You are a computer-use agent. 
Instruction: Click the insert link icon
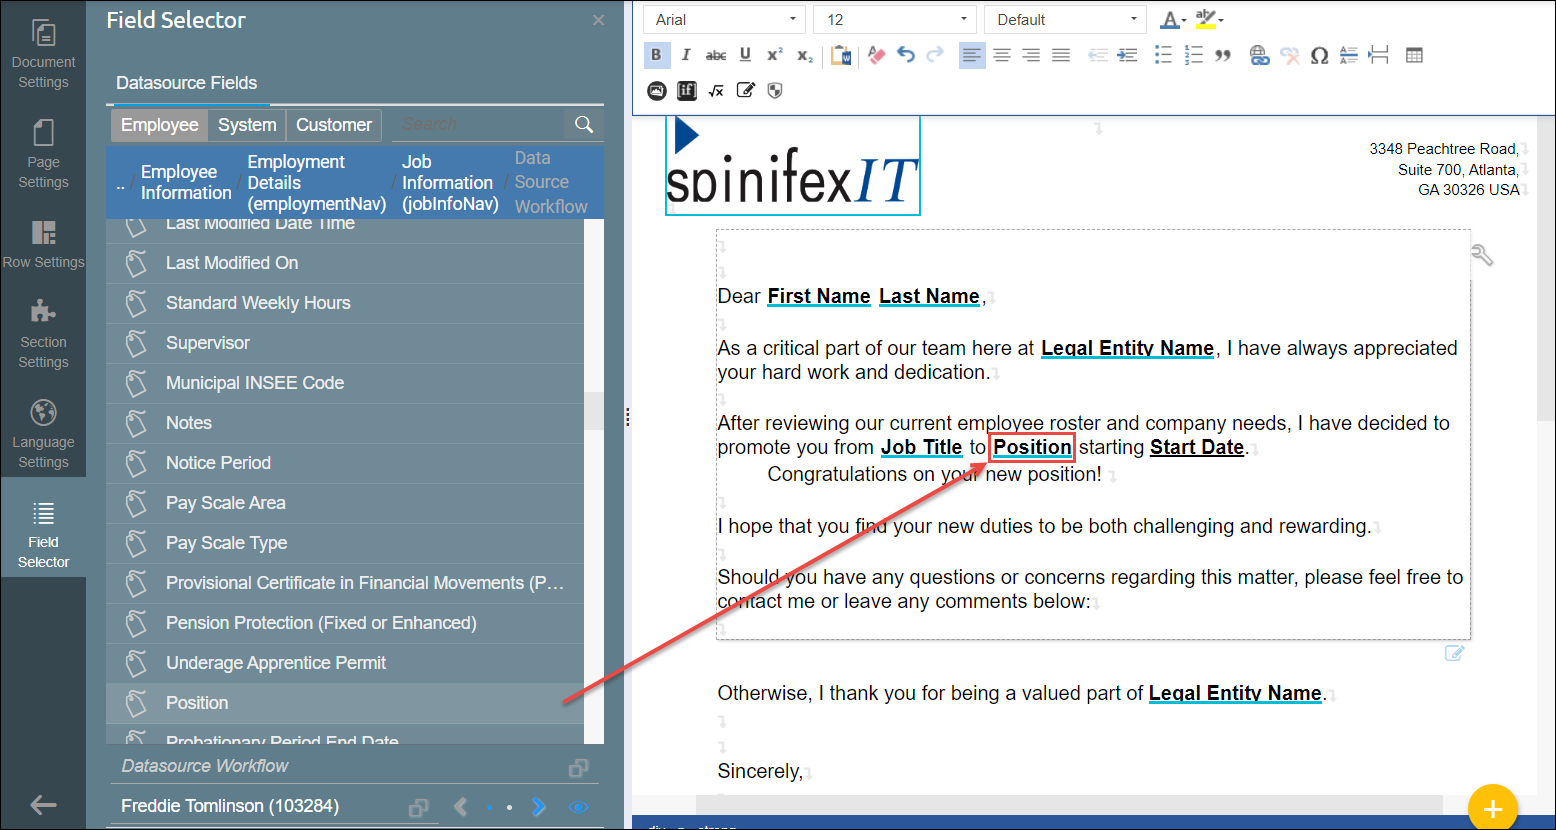(x=1259, y=56)
